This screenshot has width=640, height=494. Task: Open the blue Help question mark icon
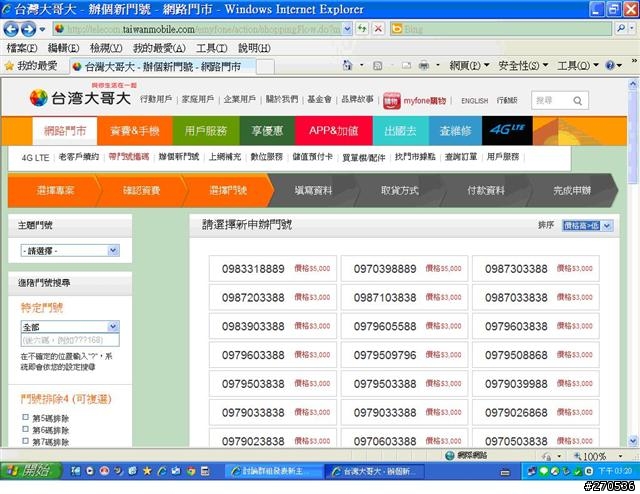point(610,65)
